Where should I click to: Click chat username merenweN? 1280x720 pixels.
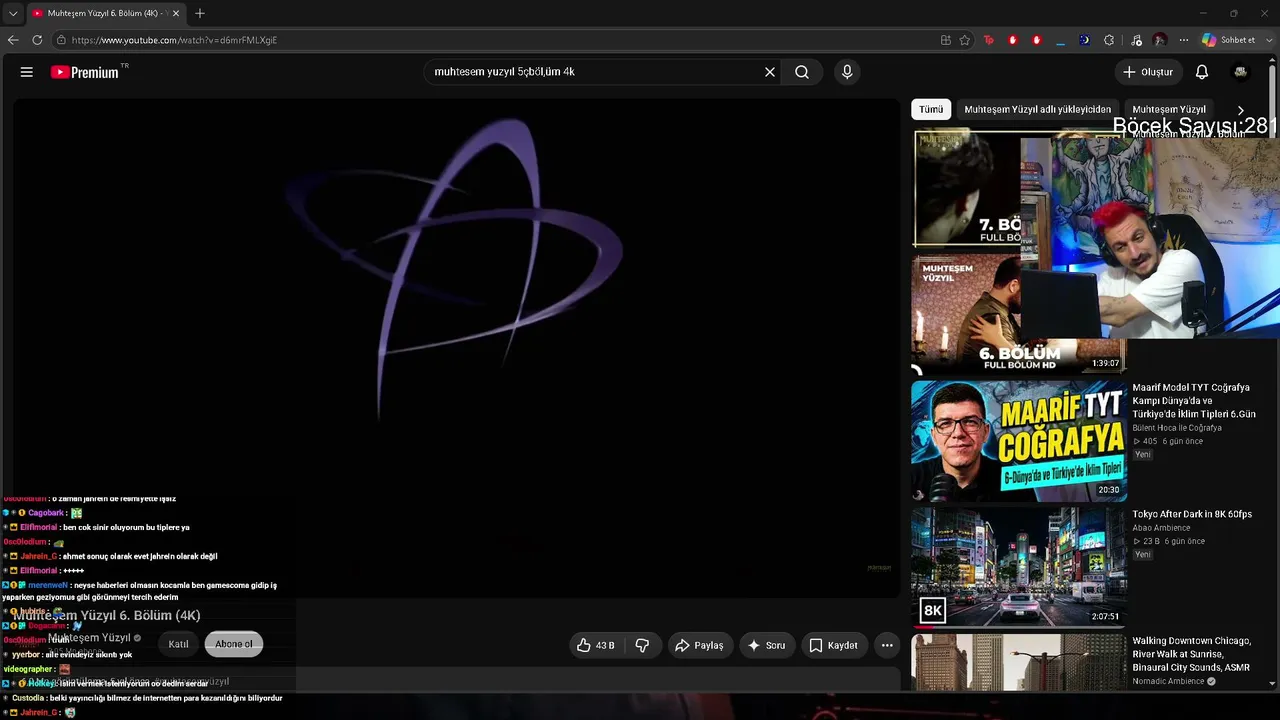tap(48, 585)
